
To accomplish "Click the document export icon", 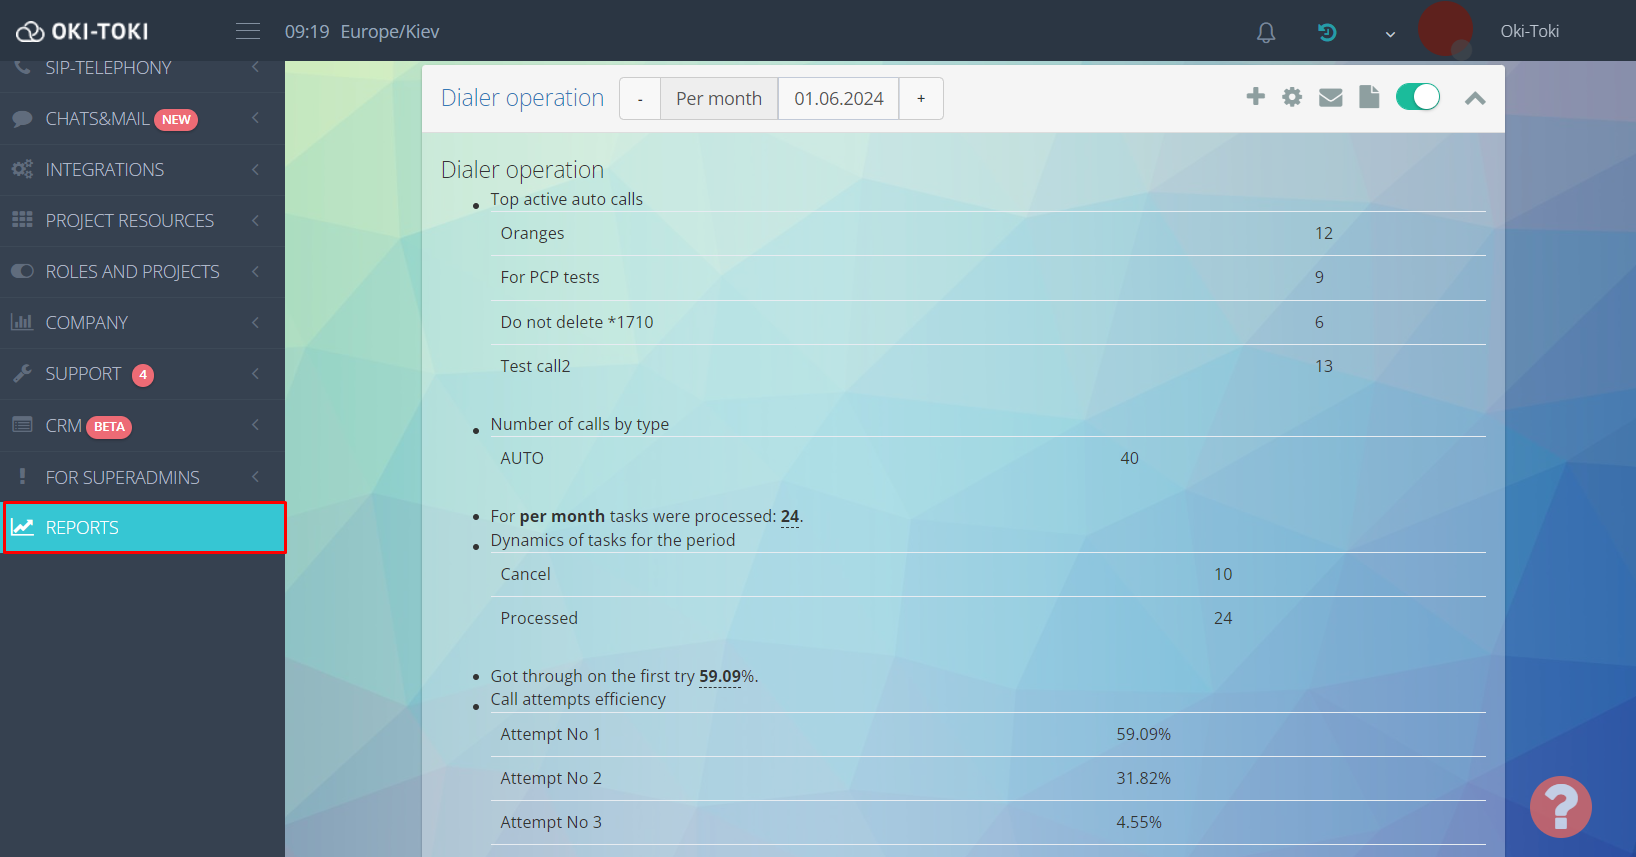I will click(x=1369, y=97).
